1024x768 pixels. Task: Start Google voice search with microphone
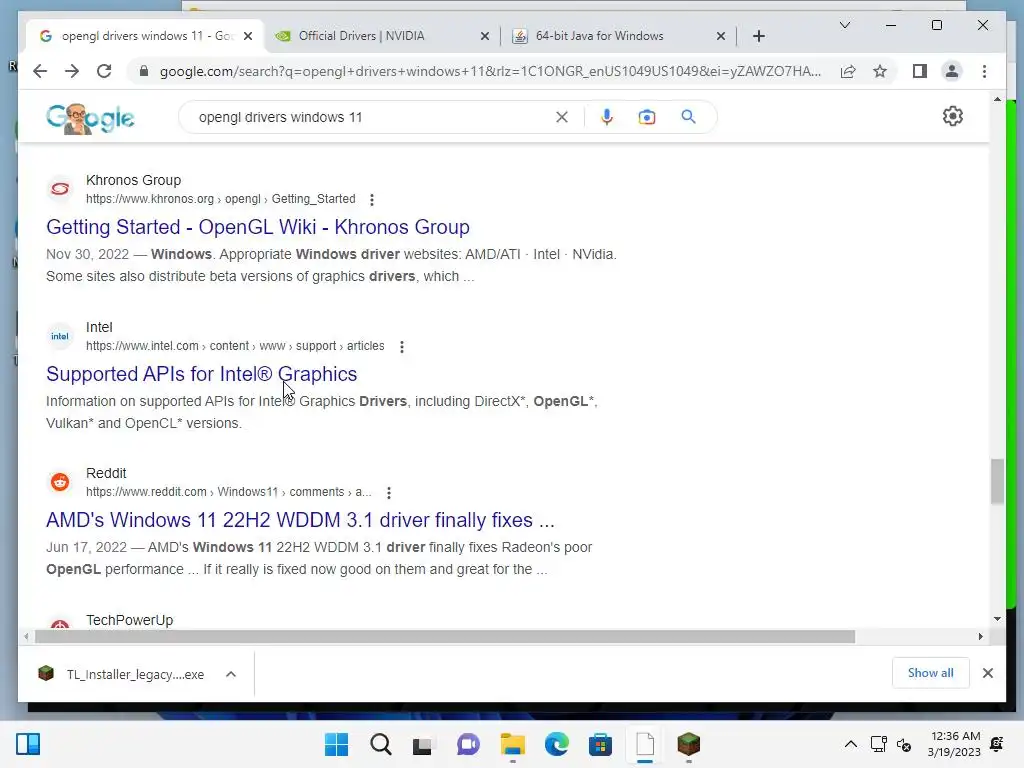click(x=607, y=117)
